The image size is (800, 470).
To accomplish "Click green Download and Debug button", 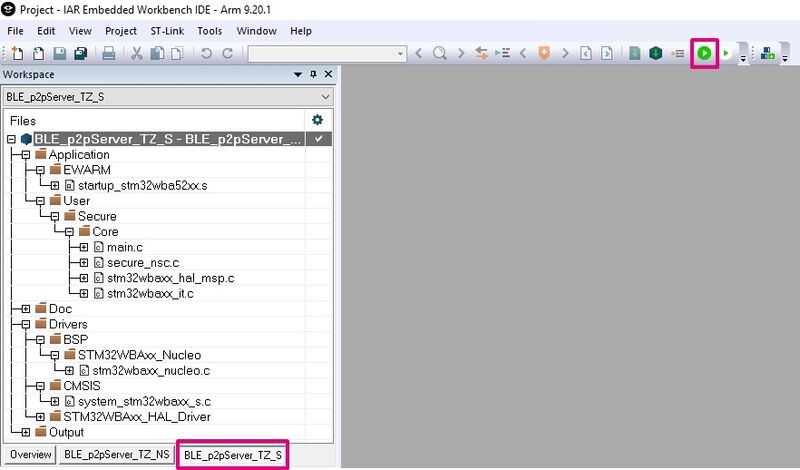I will [704, 53].
